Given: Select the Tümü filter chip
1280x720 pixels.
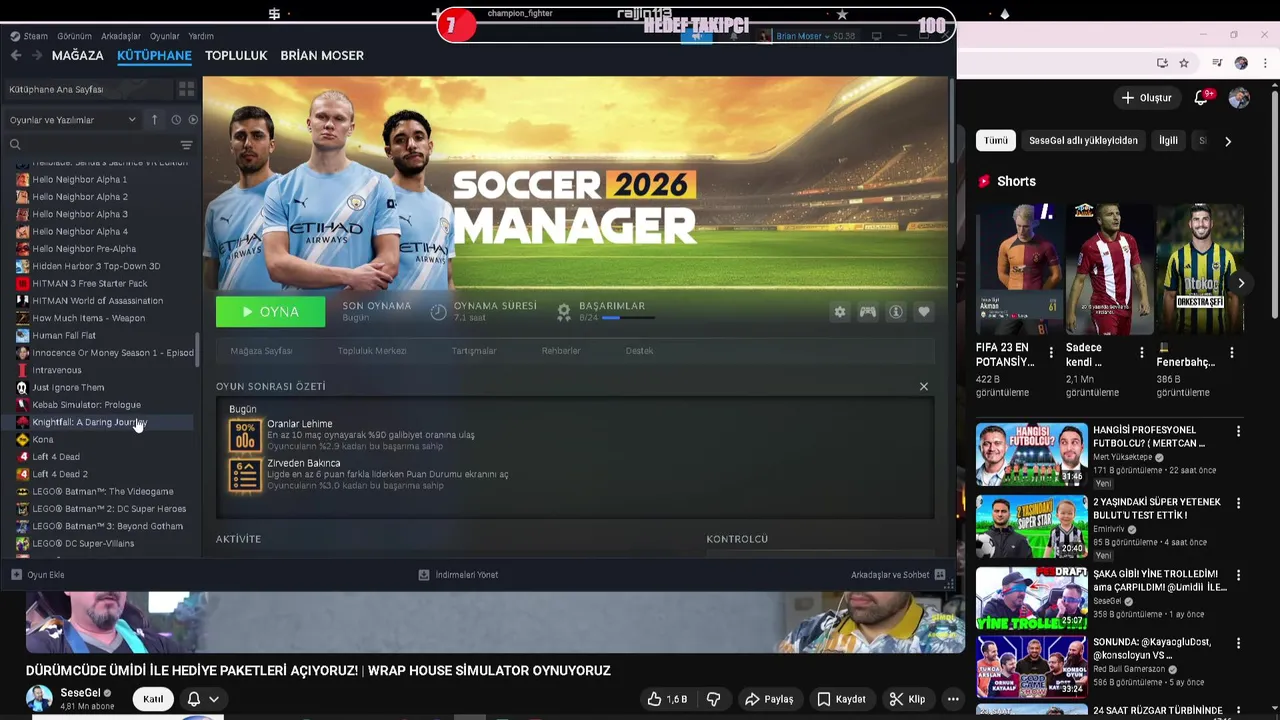Looking at the screenshot, I should click(996, 141).
